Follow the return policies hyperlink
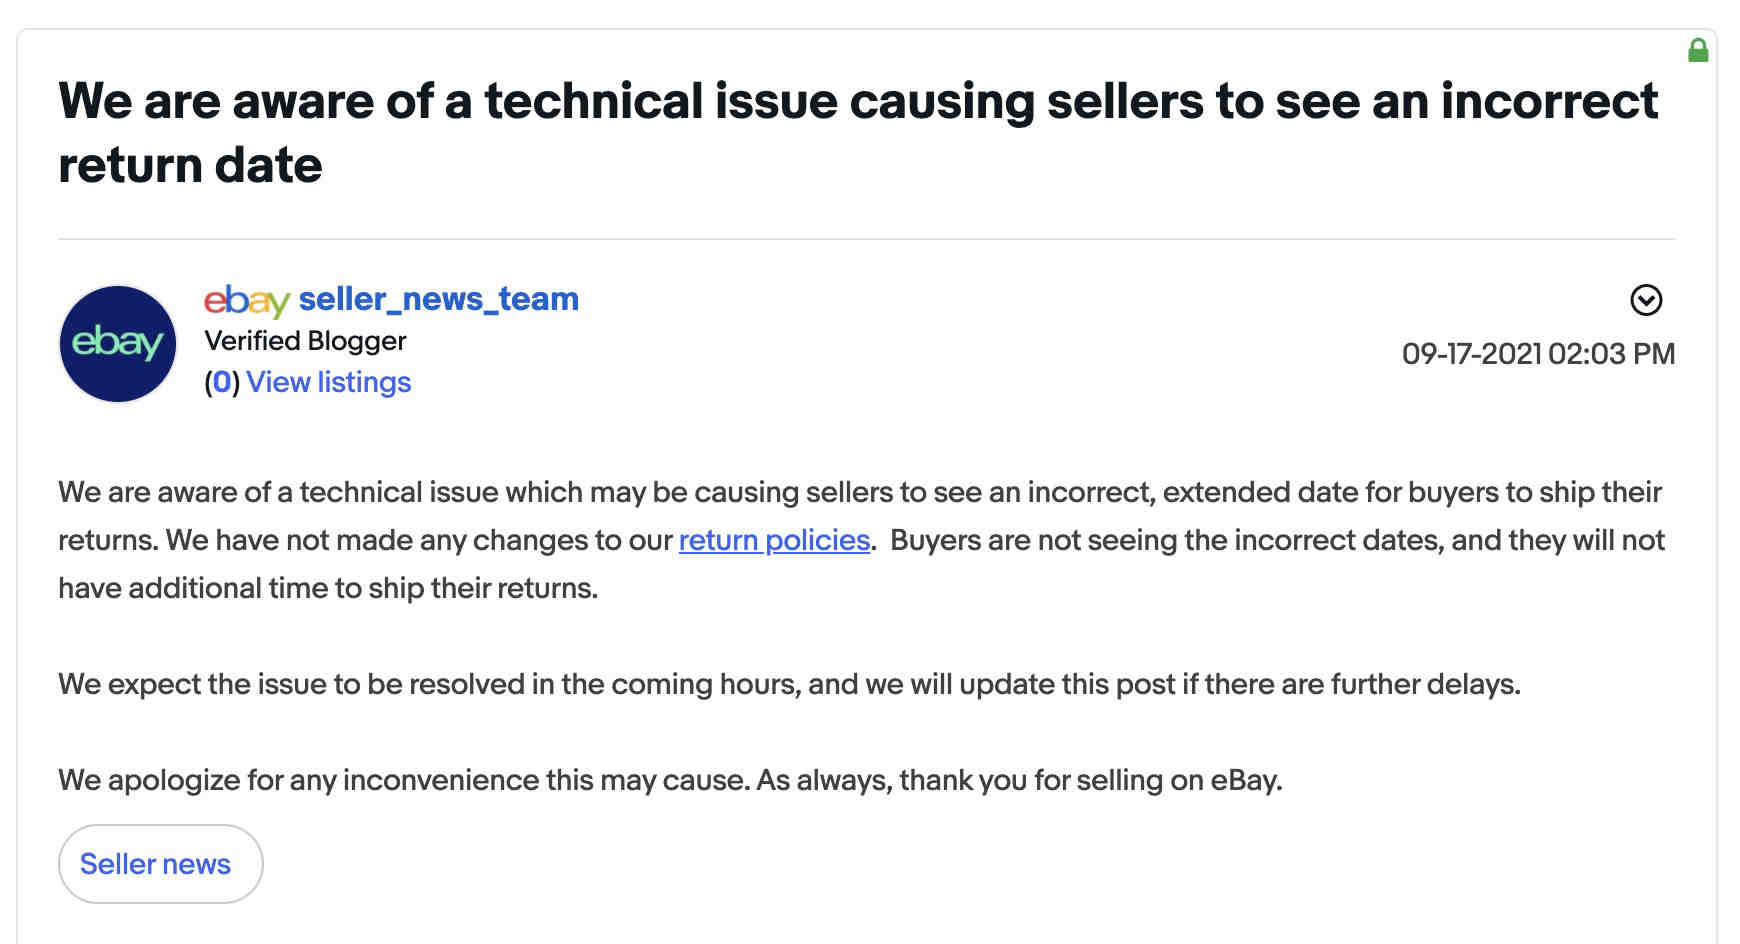Viewport: 1740px width, 944px height. (774, 540)
